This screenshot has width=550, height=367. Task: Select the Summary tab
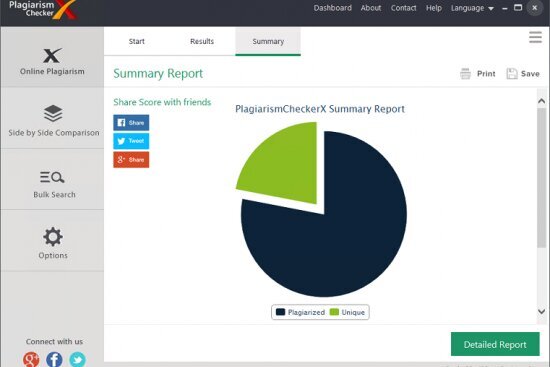[268, 41]
